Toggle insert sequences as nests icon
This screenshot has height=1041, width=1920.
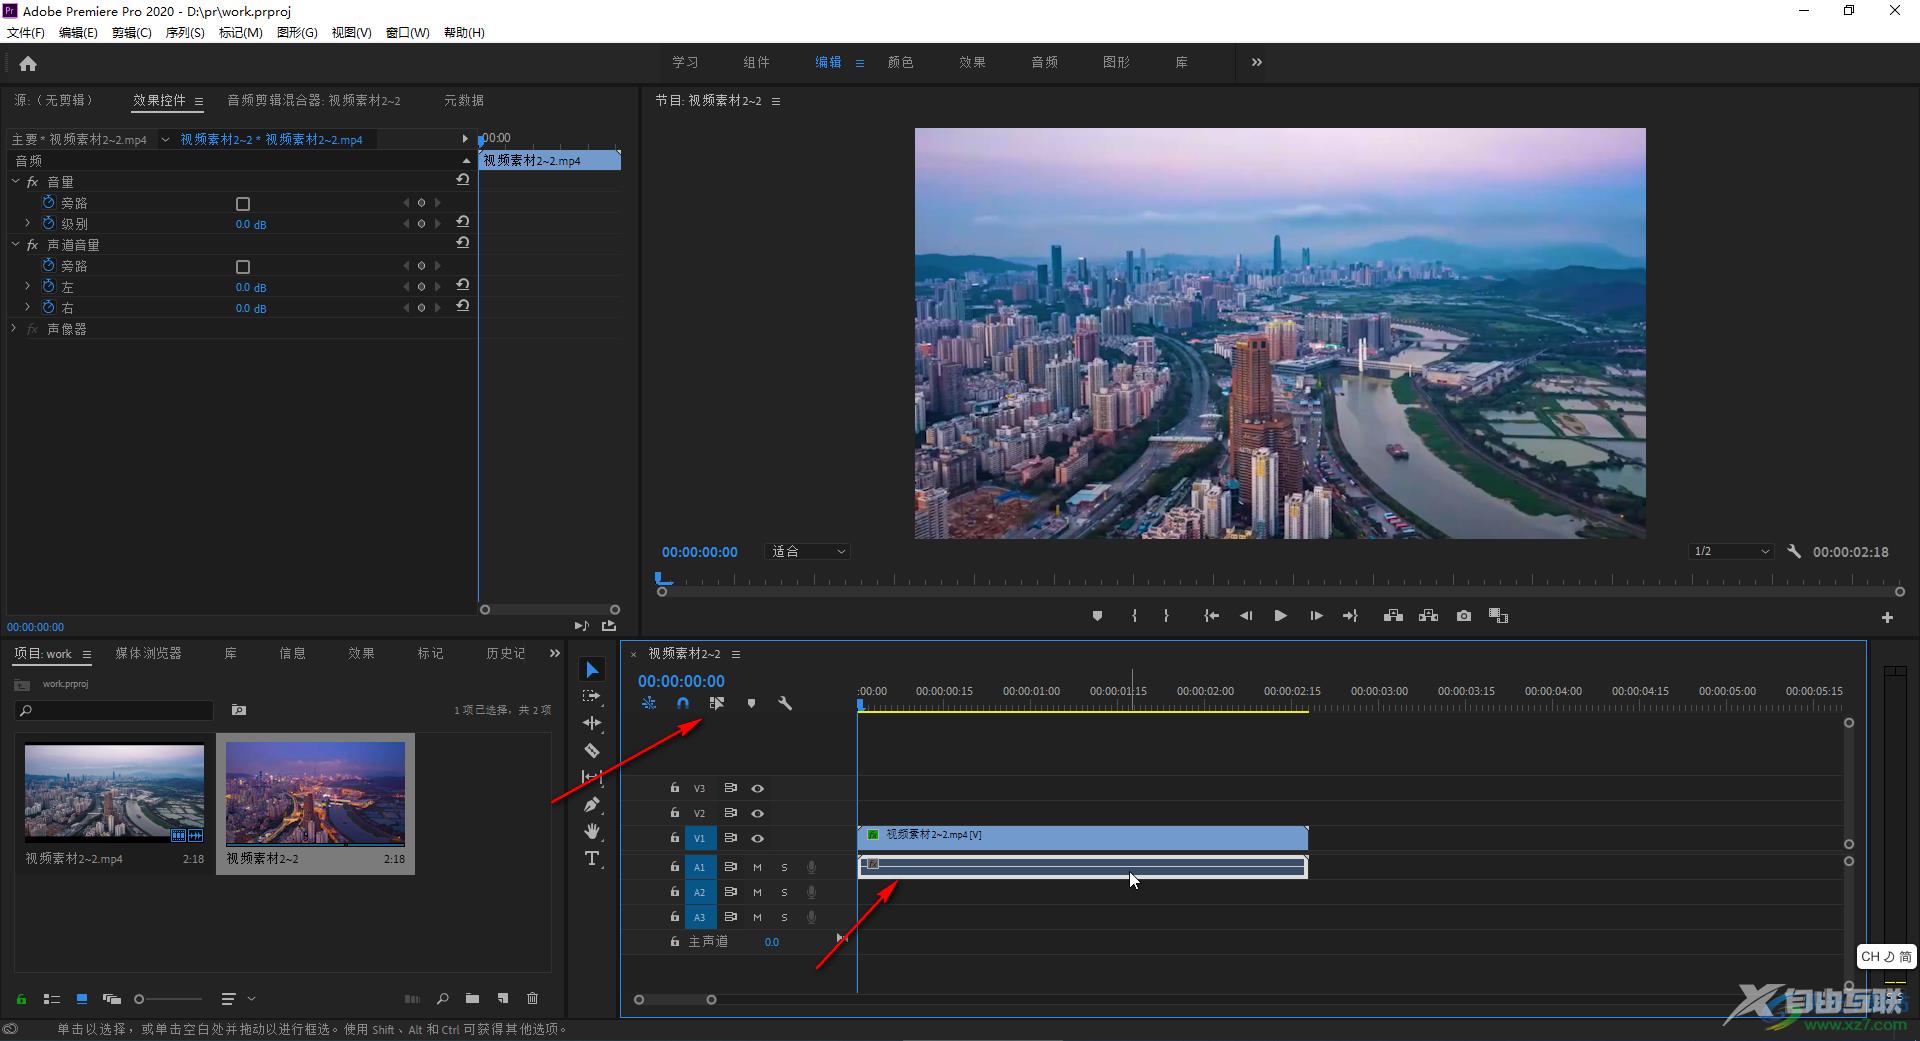pos(649,703)
